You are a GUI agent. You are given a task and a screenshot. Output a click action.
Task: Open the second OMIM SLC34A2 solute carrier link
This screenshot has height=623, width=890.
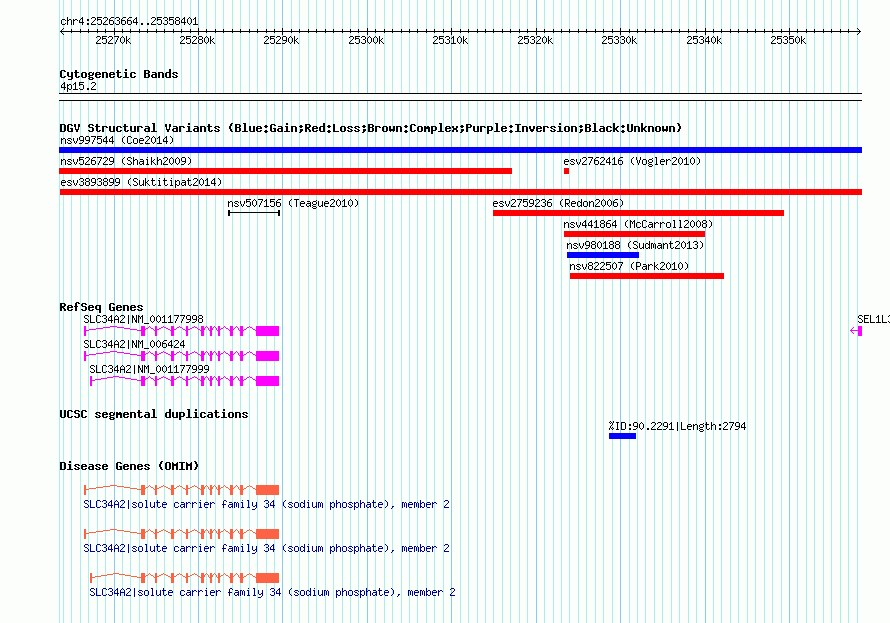(x=266, y=549)
